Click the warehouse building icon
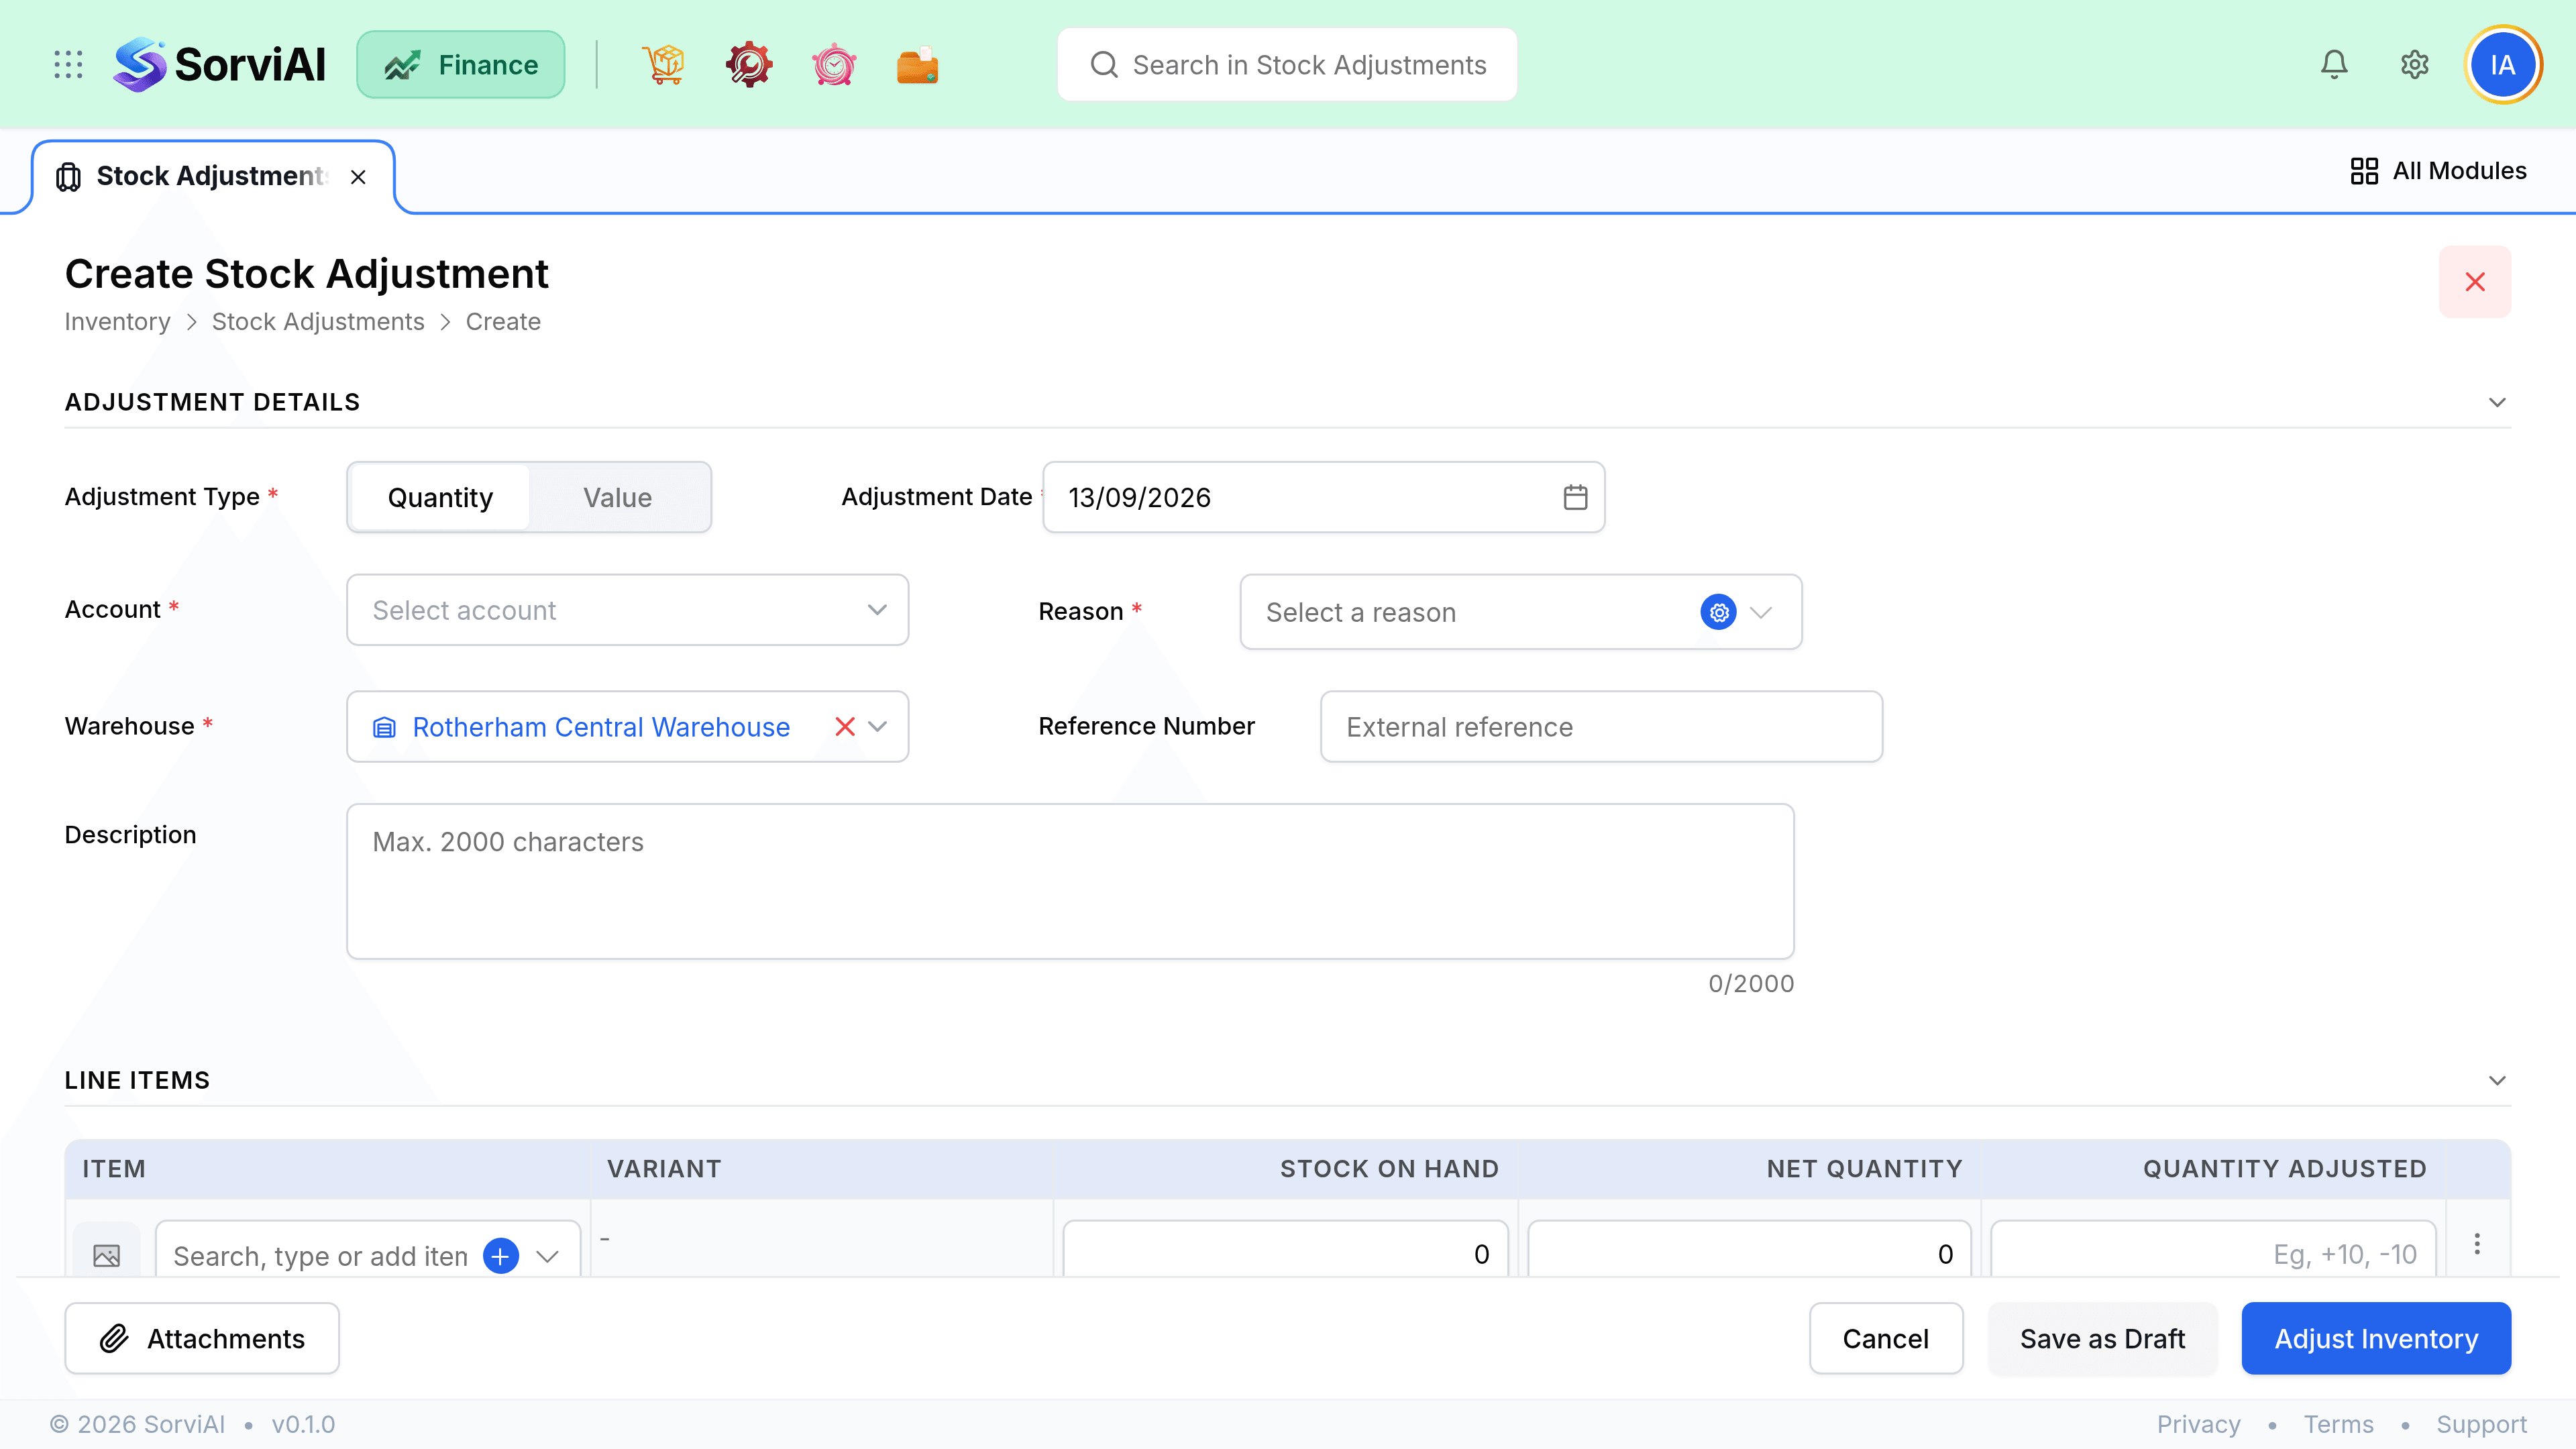2576x1449 pixels. 384,727
